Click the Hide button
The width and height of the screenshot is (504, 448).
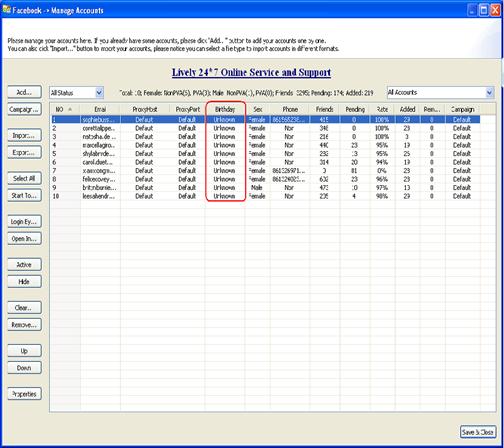[25, 282]
